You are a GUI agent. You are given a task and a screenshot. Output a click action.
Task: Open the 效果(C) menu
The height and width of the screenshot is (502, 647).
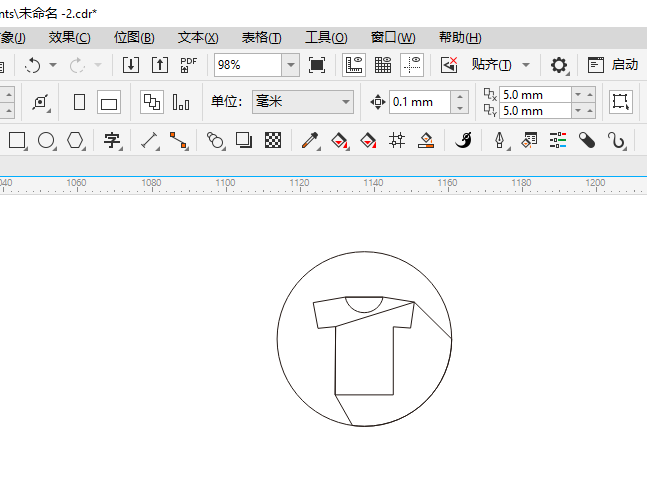pos(69,38)
